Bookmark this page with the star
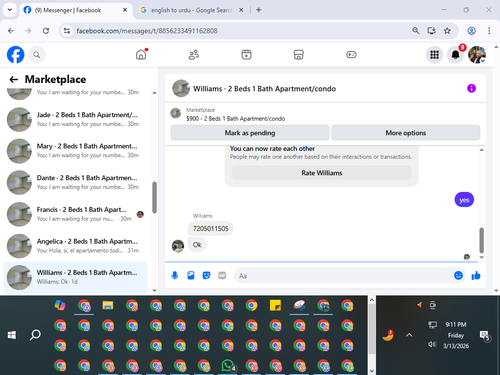Screen dimensions: 500x375 [x=447, y=31]
